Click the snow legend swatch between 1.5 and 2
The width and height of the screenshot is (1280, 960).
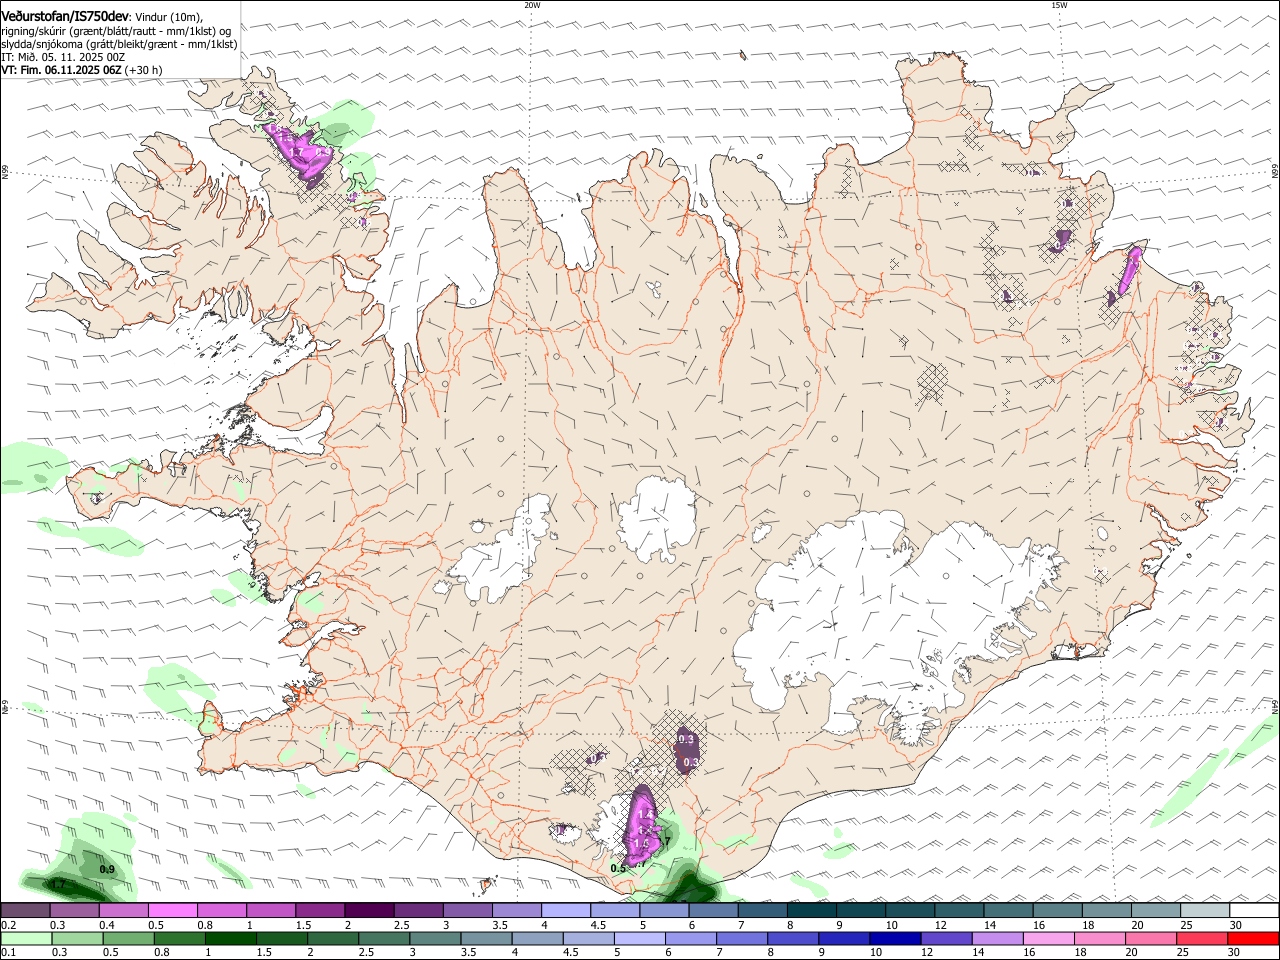pyautogui.click(x=320, y=910)
